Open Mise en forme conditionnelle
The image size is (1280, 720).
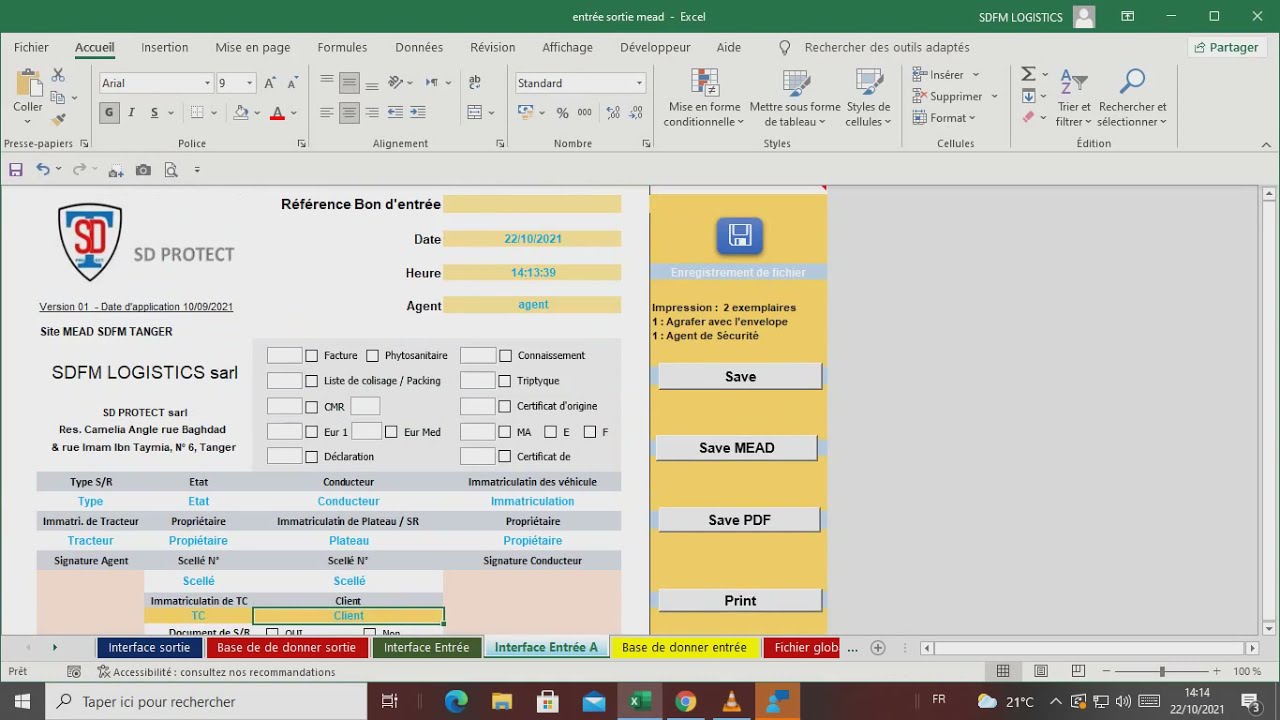(705, 99)
